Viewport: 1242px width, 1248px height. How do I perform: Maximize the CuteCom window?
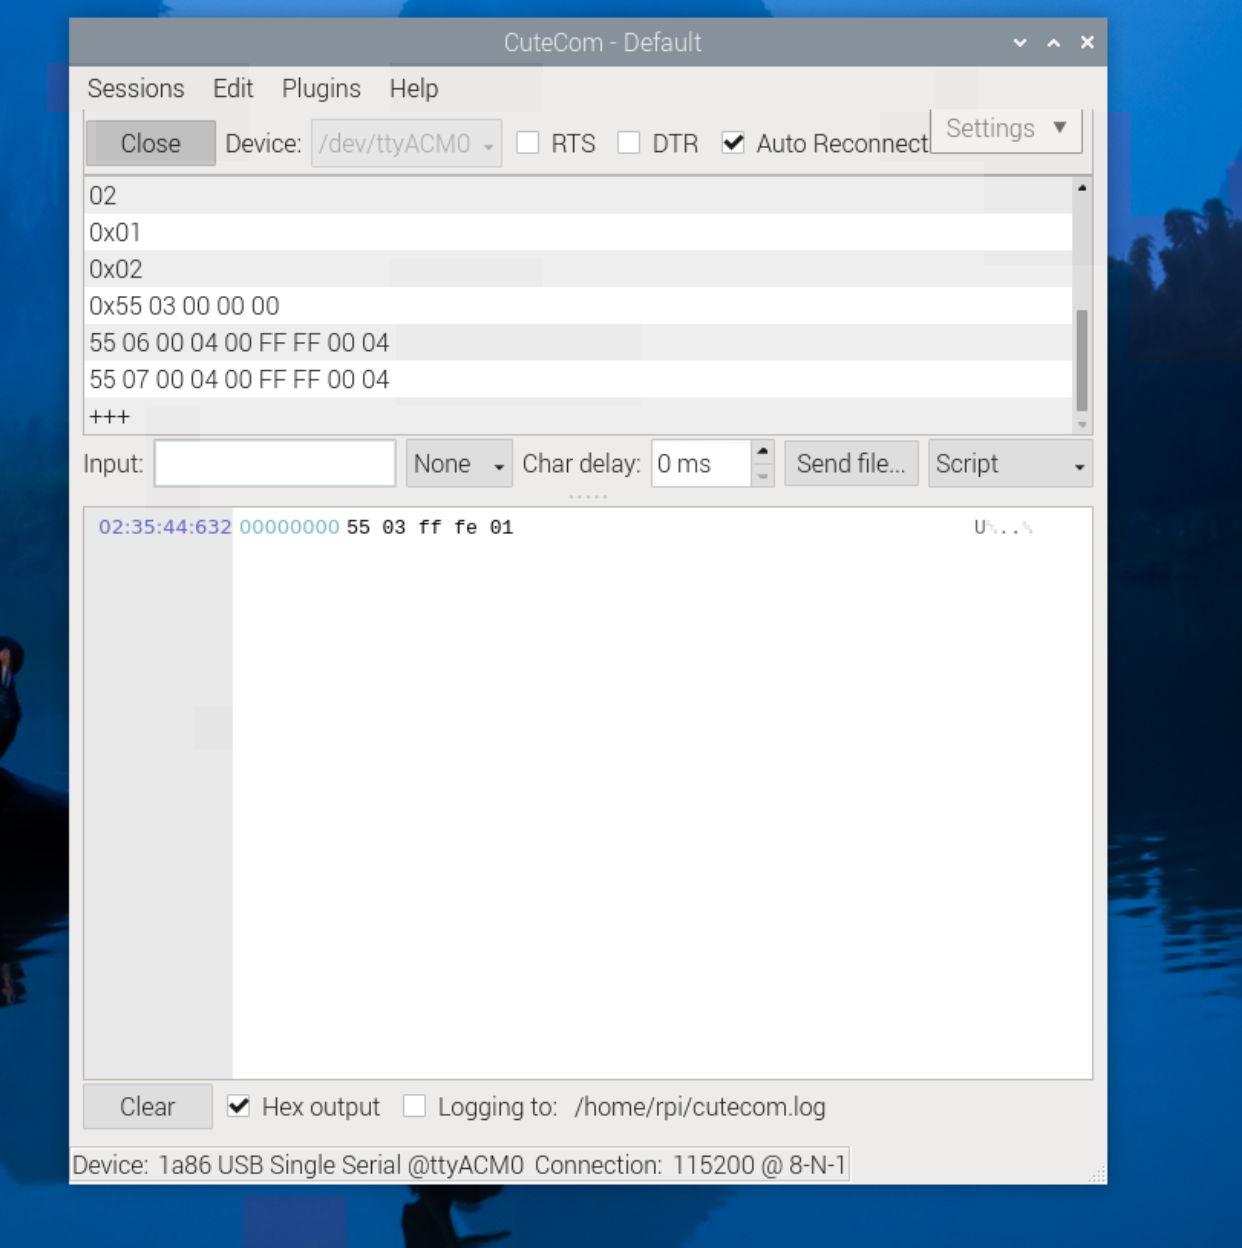pyautogui.click(x=1054, y=43)
